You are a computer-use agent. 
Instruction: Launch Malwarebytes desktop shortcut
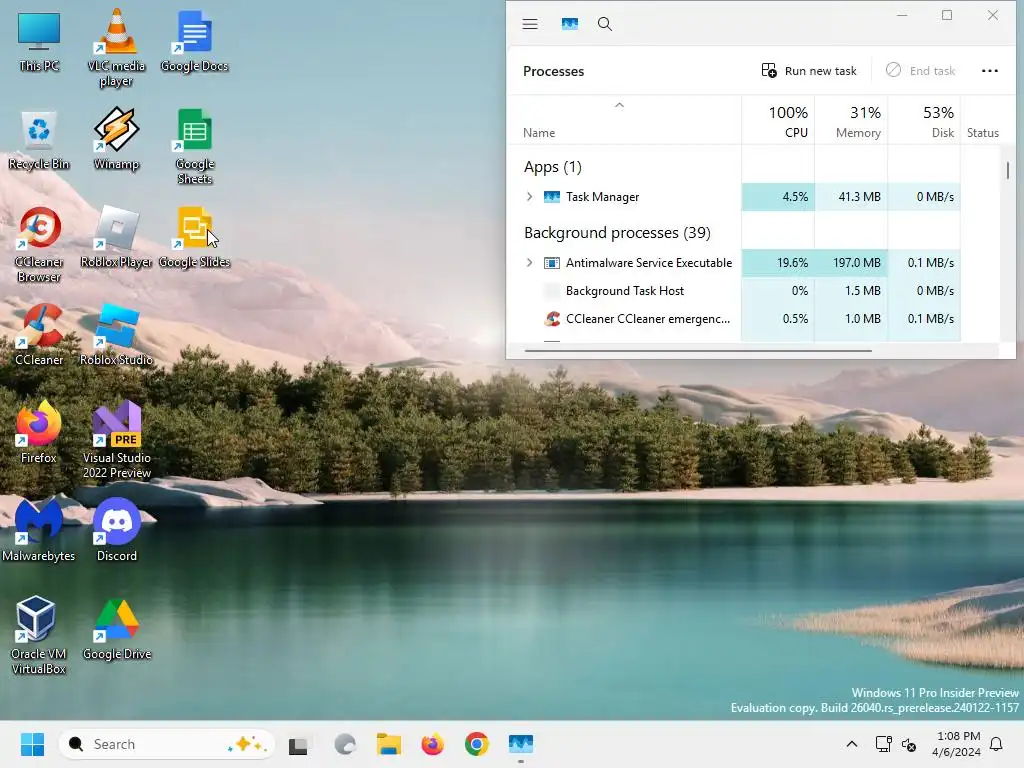click(x=39, y=532)
